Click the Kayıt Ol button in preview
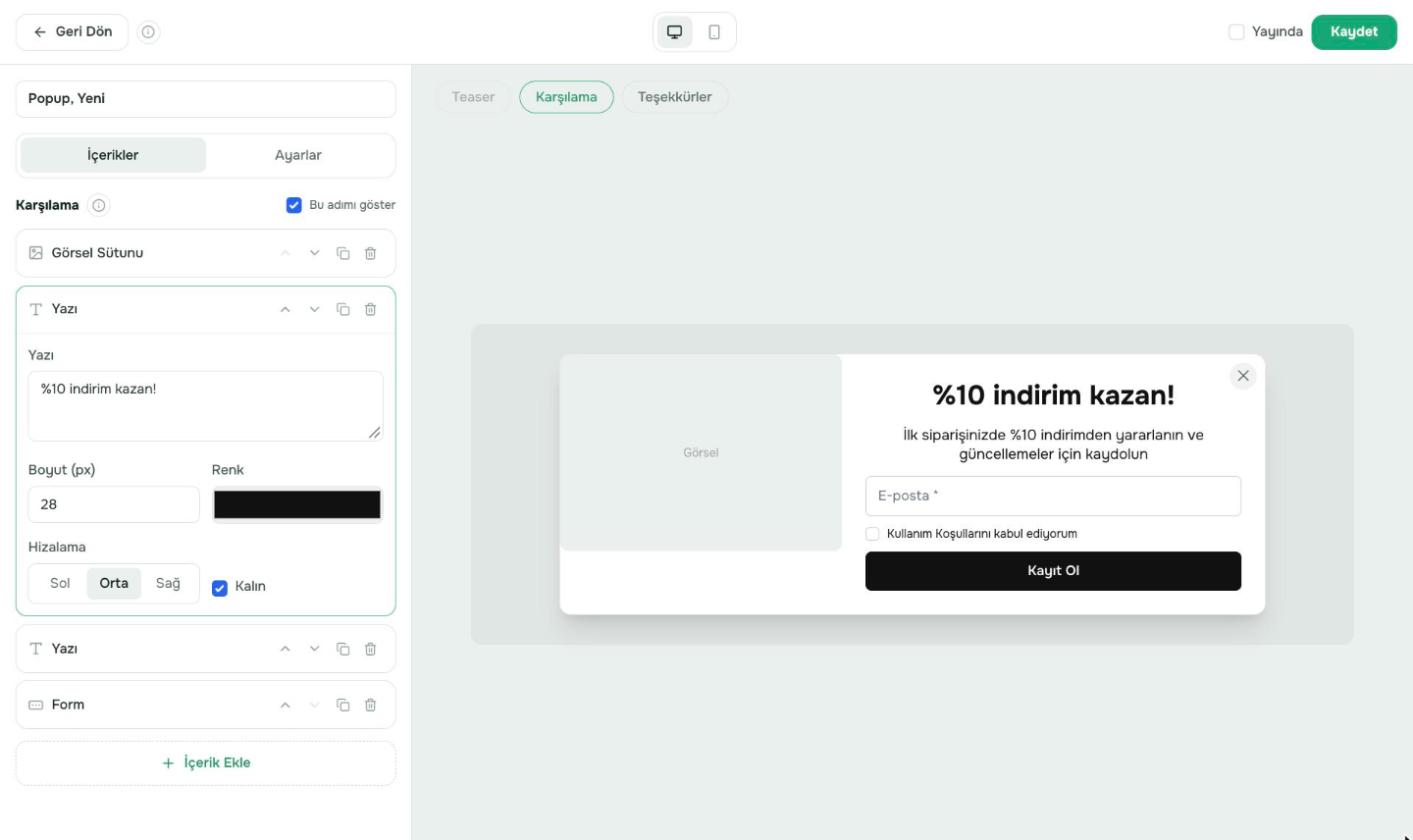Viewport: 1413px width, 840px height. coord(1053,571)
